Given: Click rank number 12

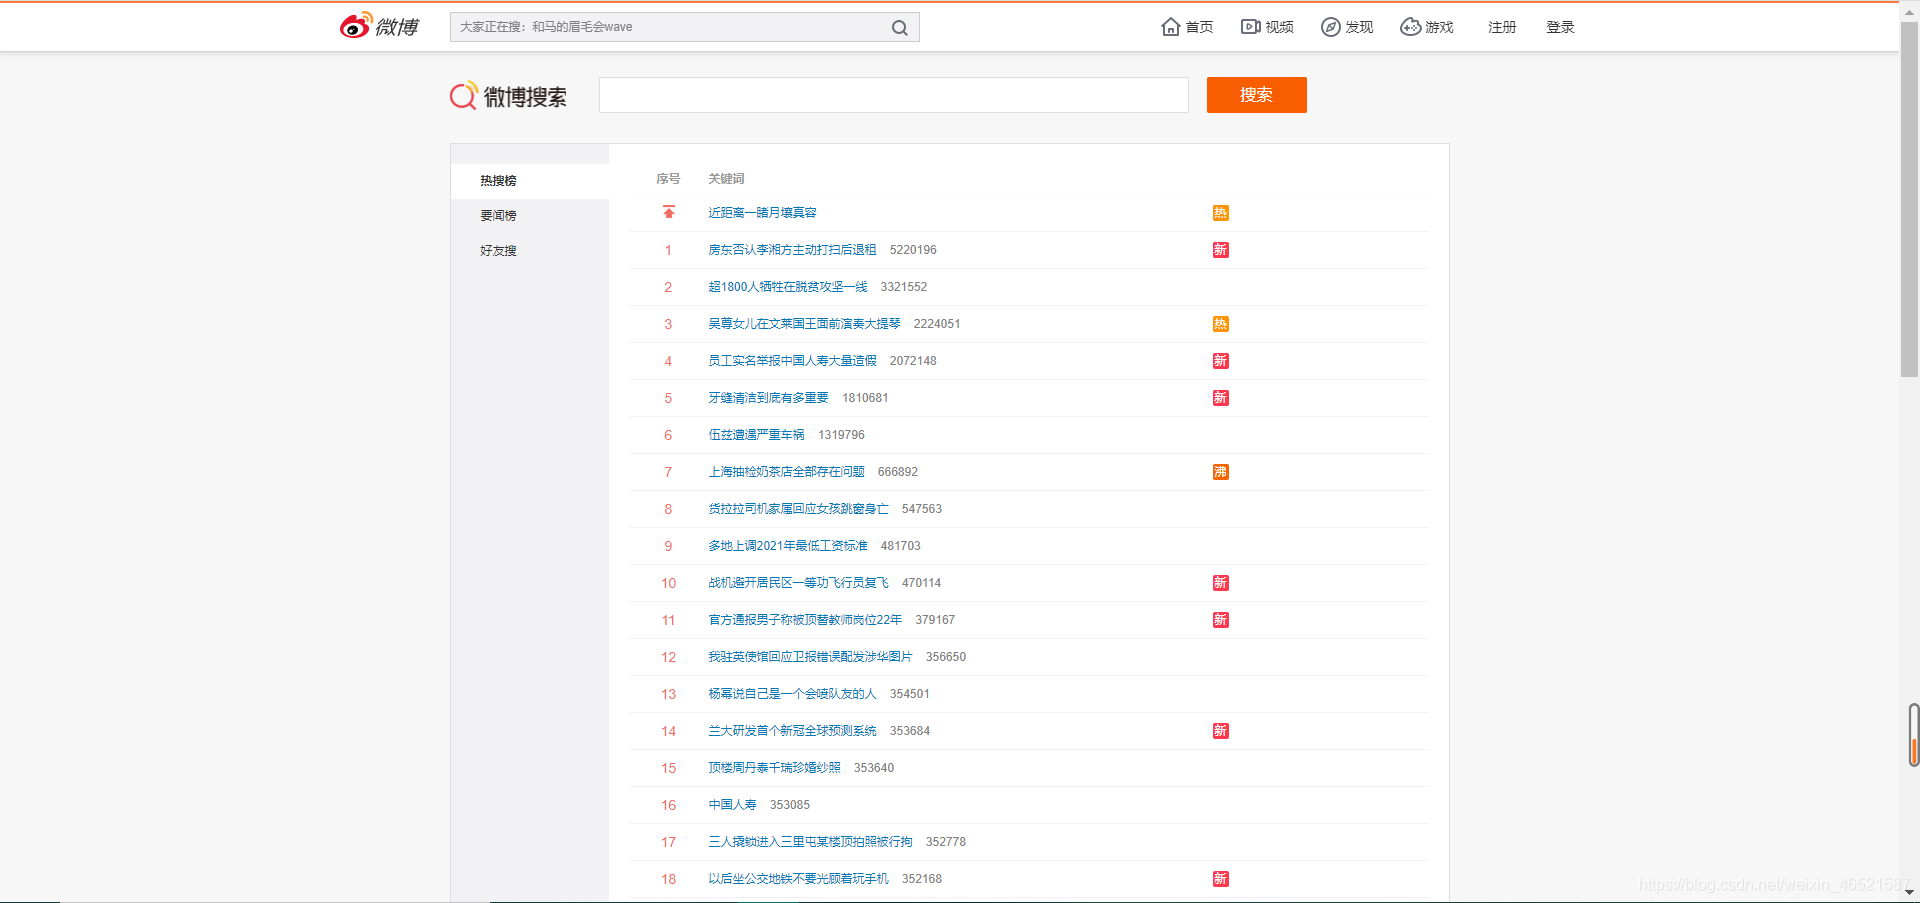Looking at the screenshot, I should point(668,657).
